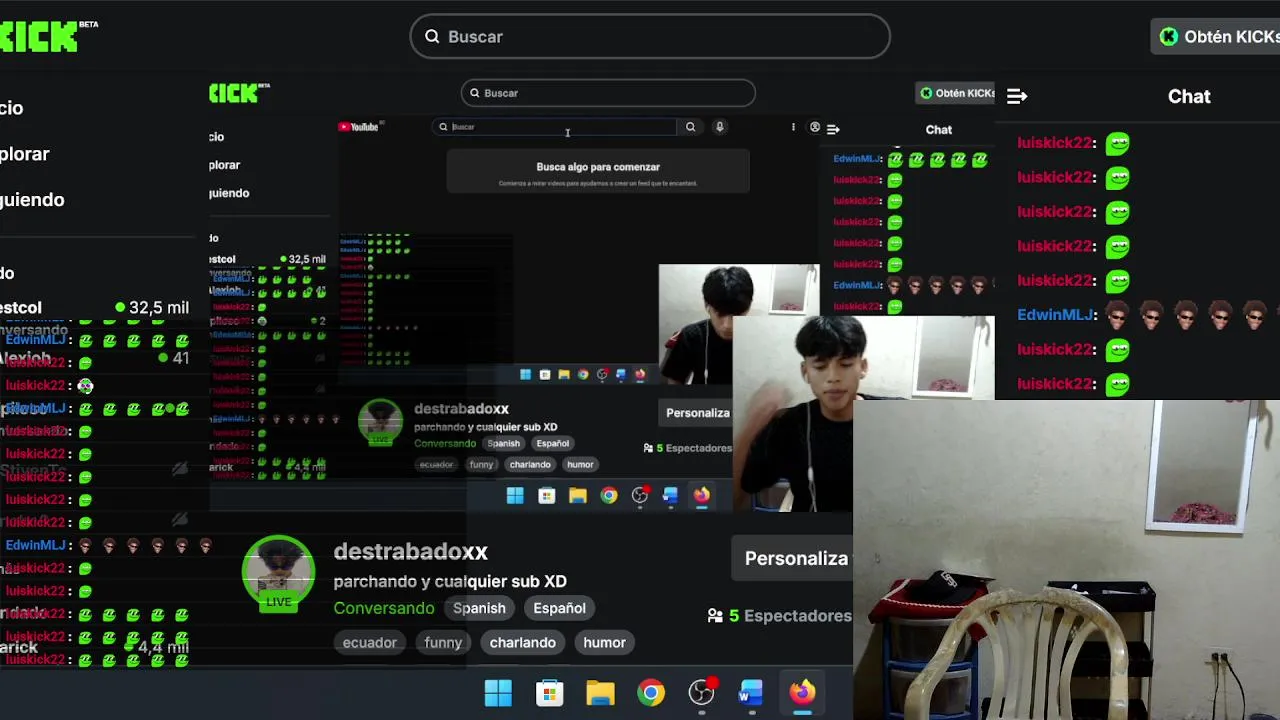1280x720 pixels.
Task: Click the largest funny tag
Action: coord(443,643)
